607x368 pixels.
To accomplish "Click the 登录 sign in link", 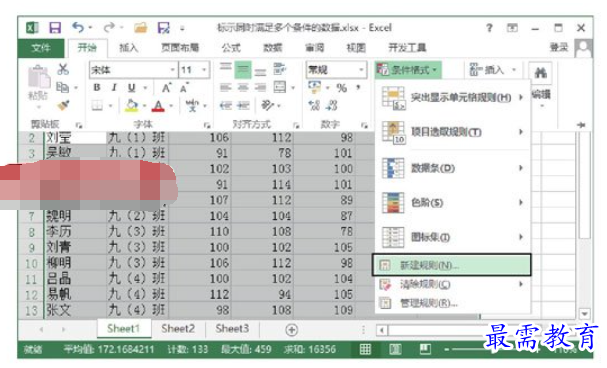I will pyautogui.click(x=559, y=48).
